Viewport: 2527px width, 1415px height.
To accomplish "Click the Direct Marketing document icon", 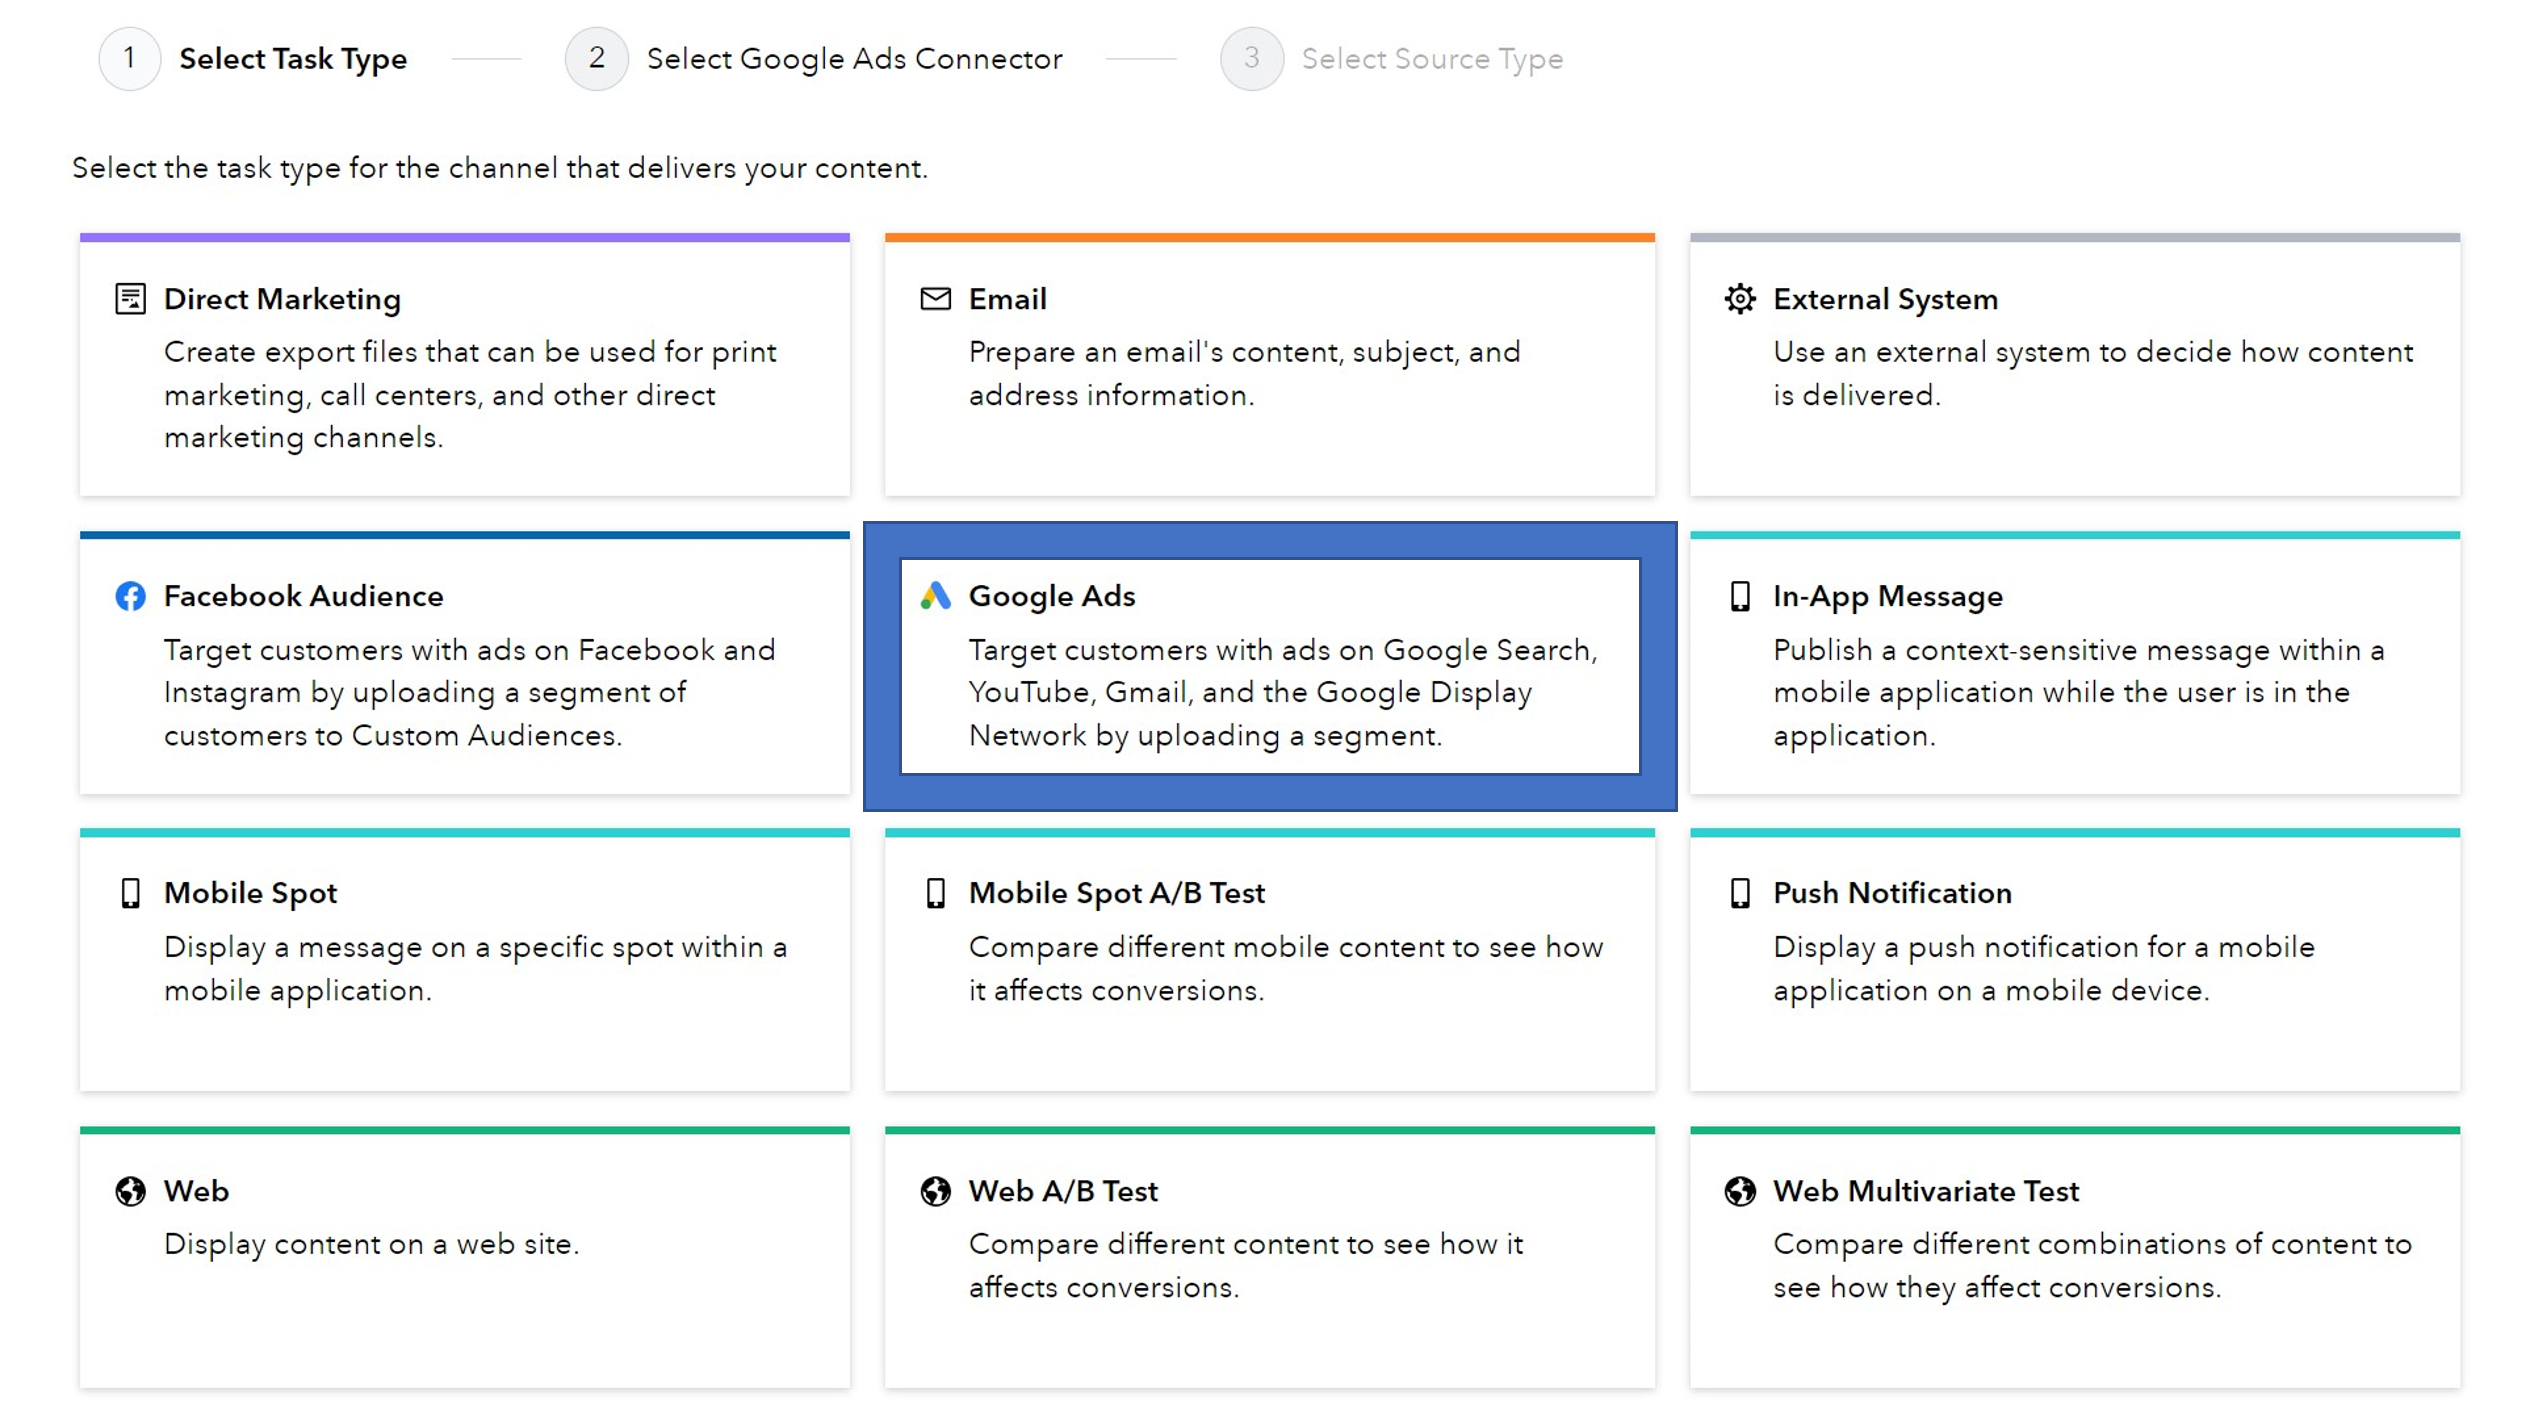I will (131, 298).
